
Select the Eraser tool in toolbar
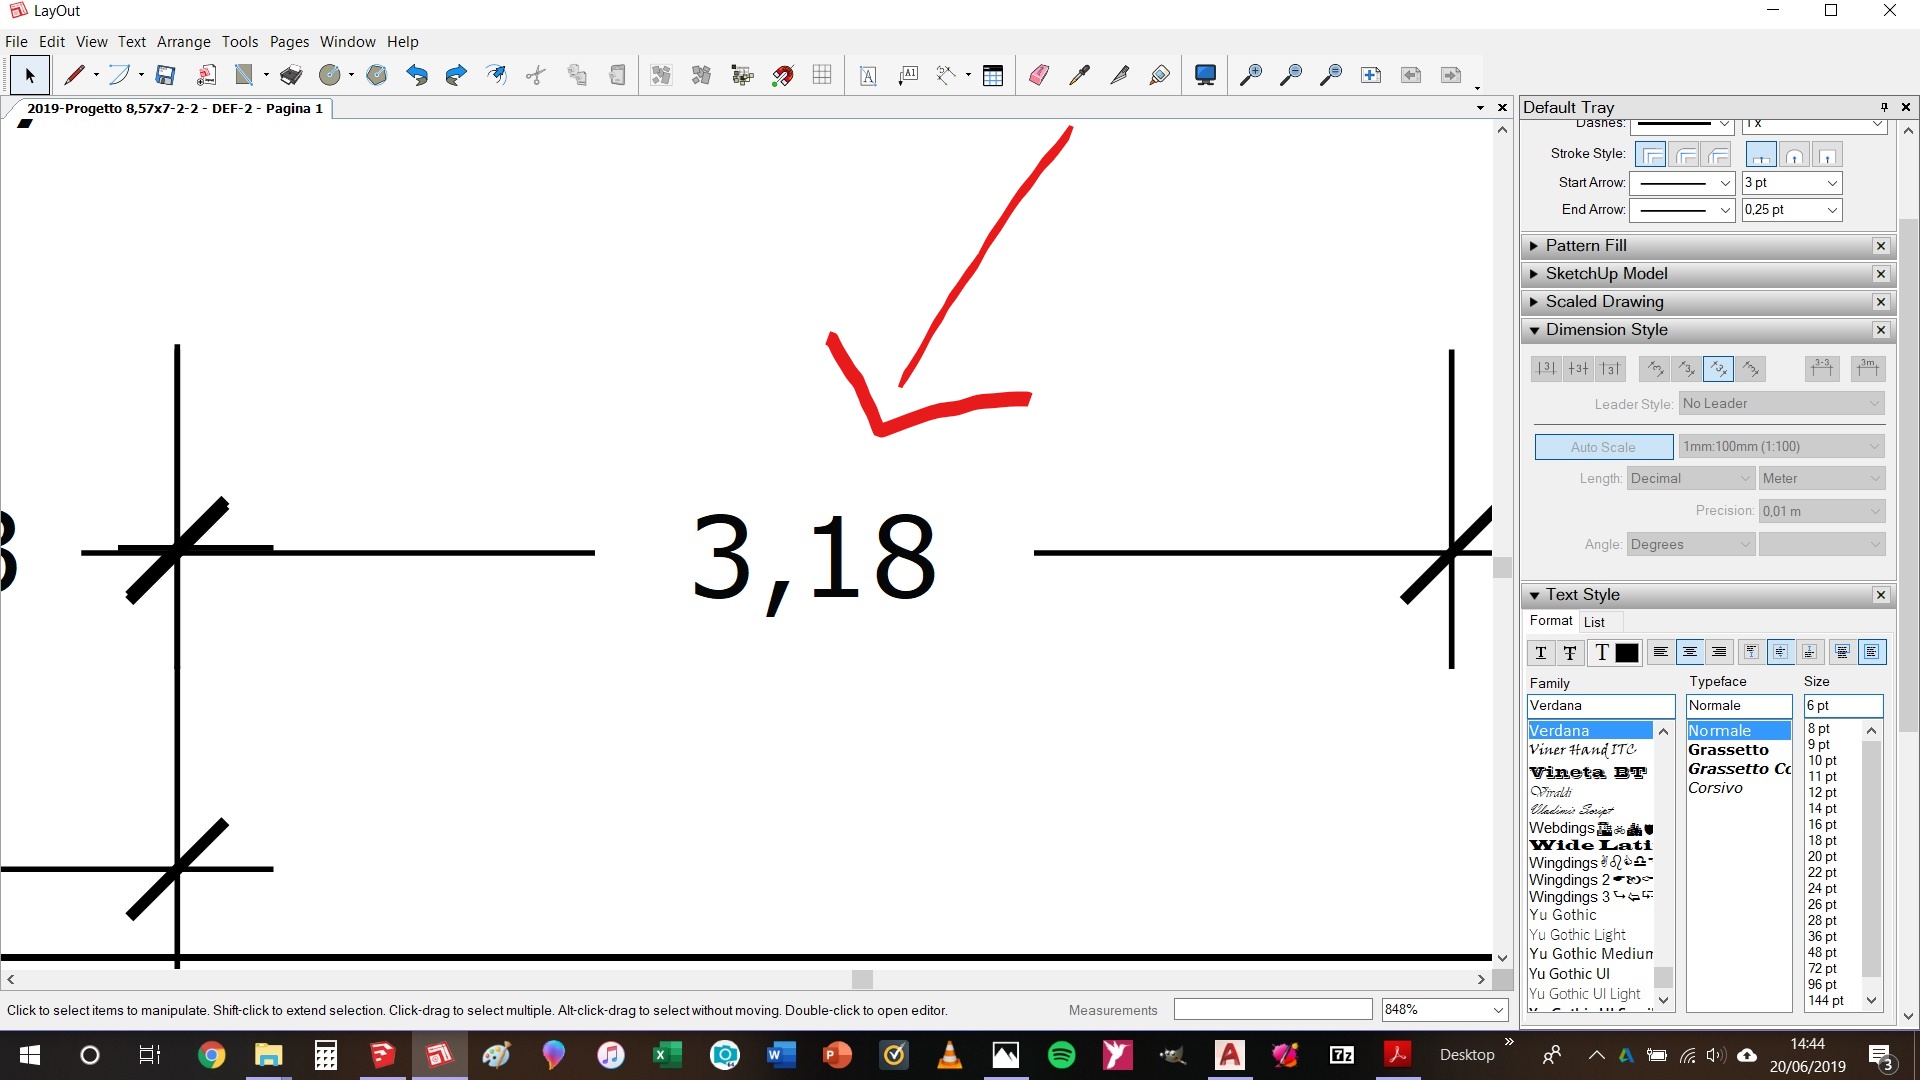pyautogui.click(x=1039, y=75)
